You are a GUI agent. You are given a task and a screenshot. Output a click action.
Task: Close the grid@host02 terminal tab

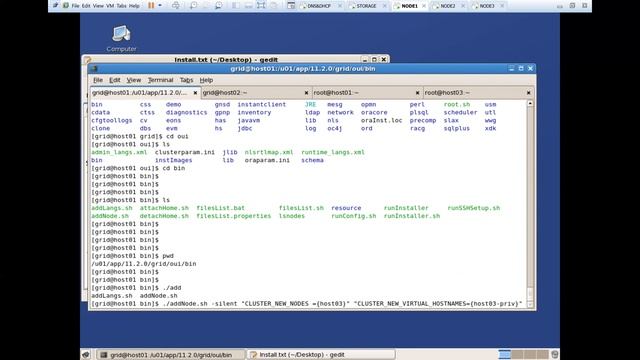[x=306, y=93]
